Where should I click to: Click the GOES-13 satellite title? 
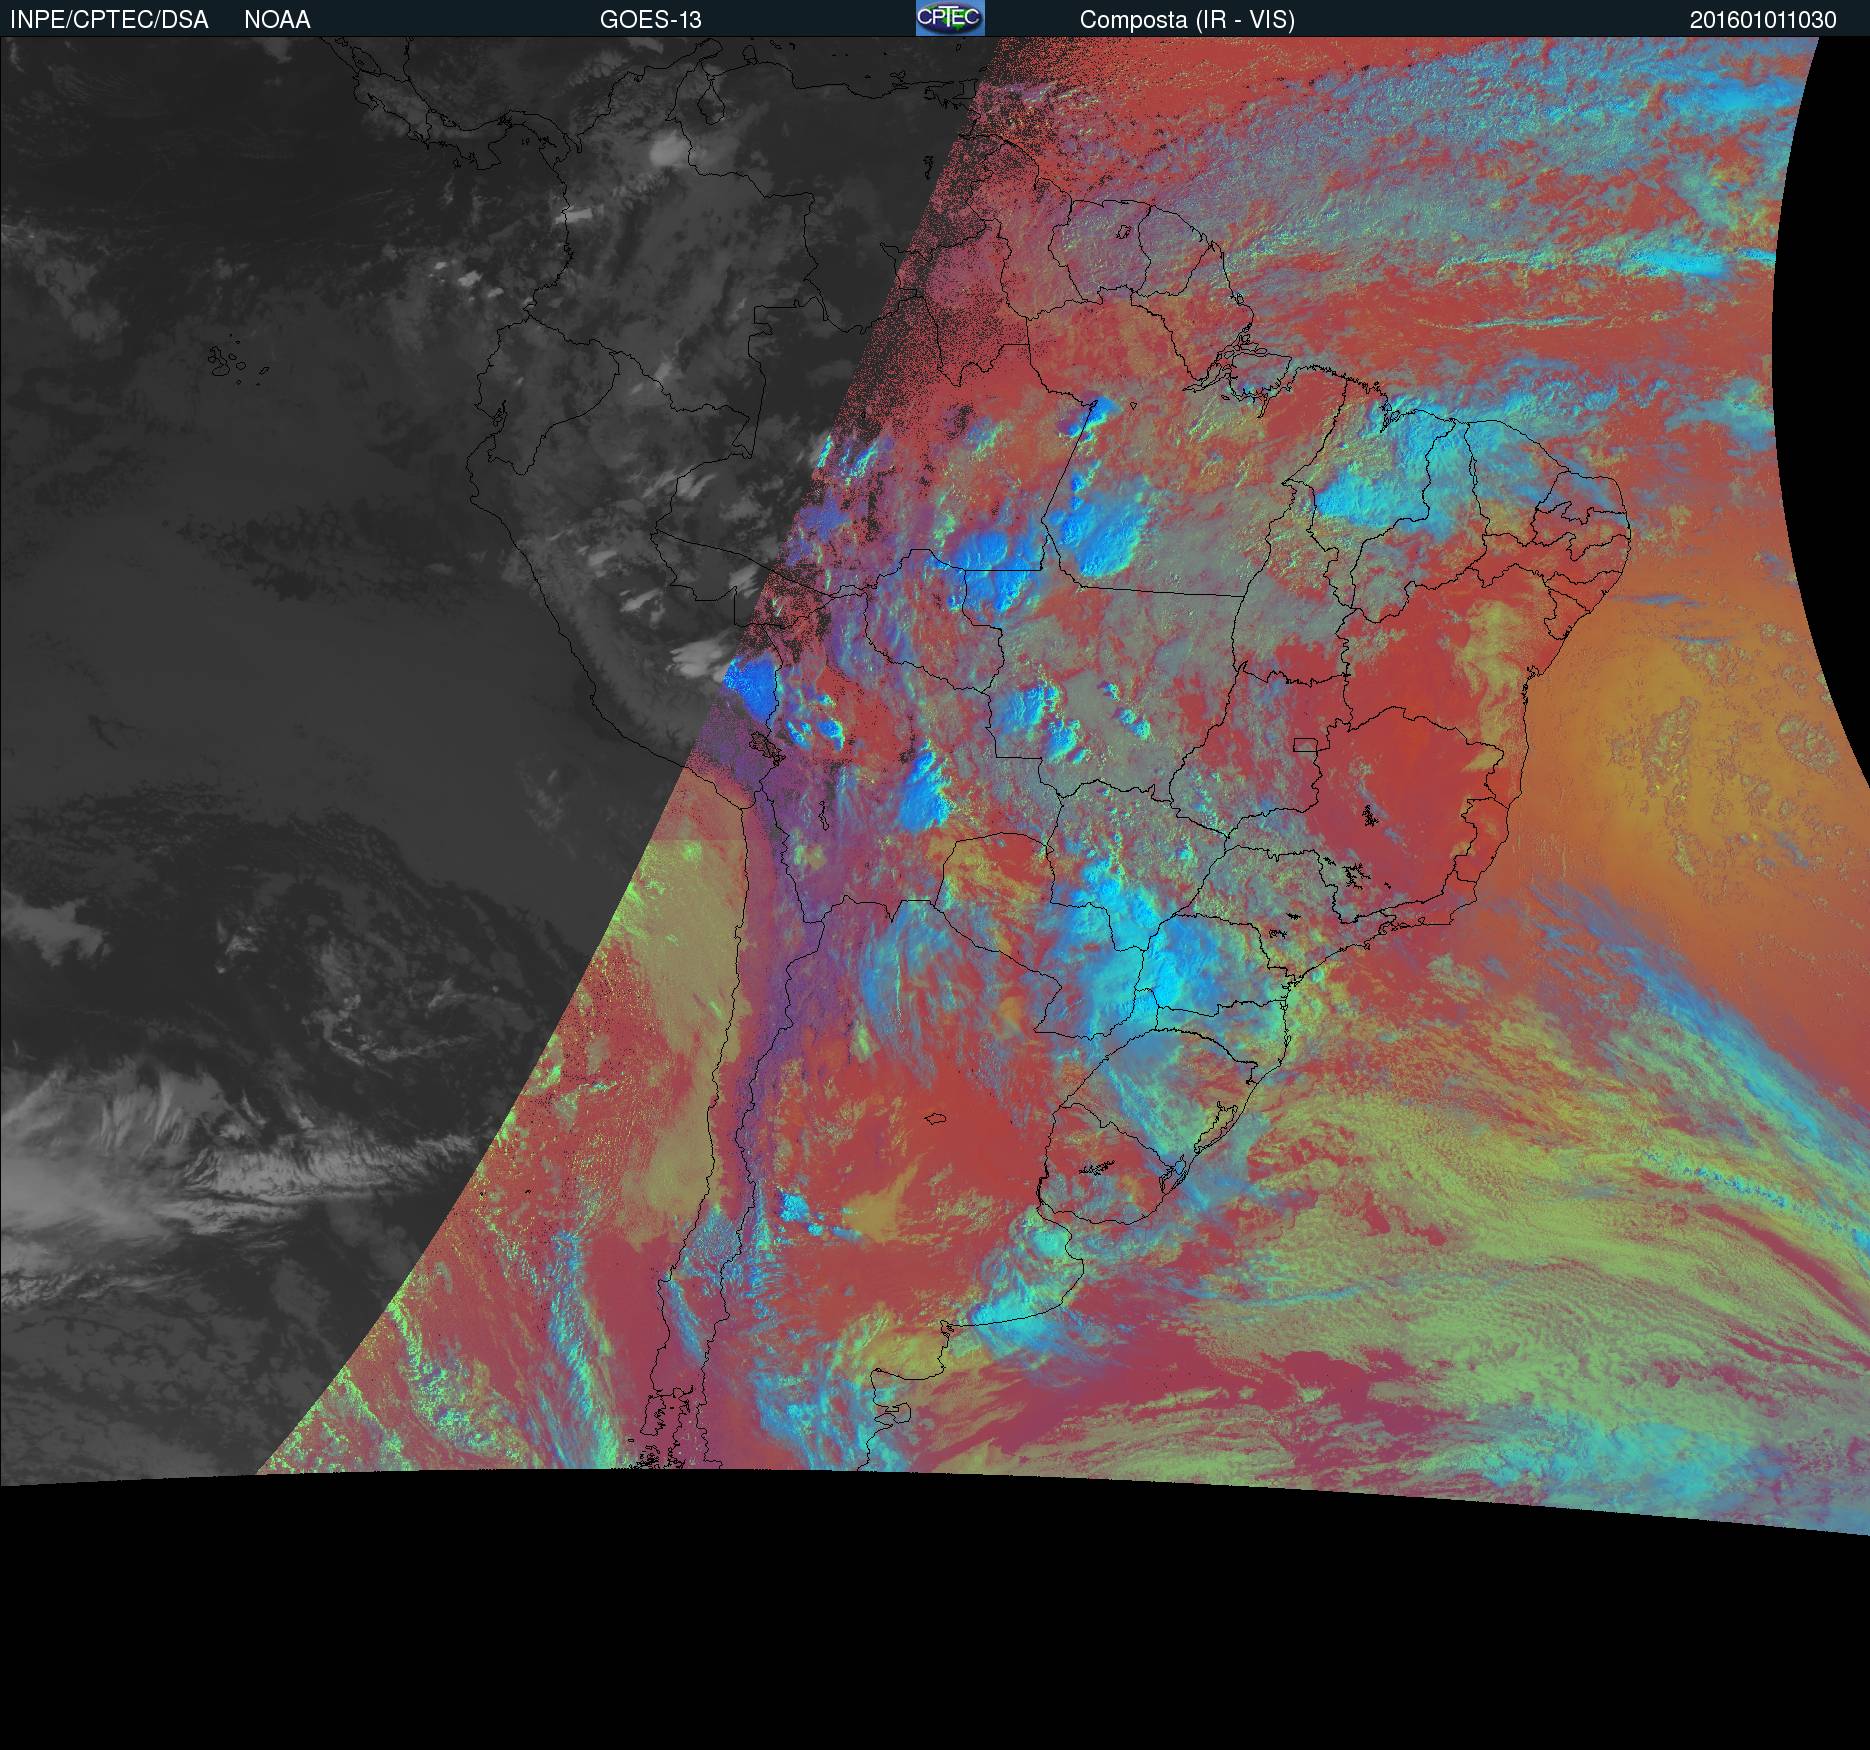(x=650, y=20)
